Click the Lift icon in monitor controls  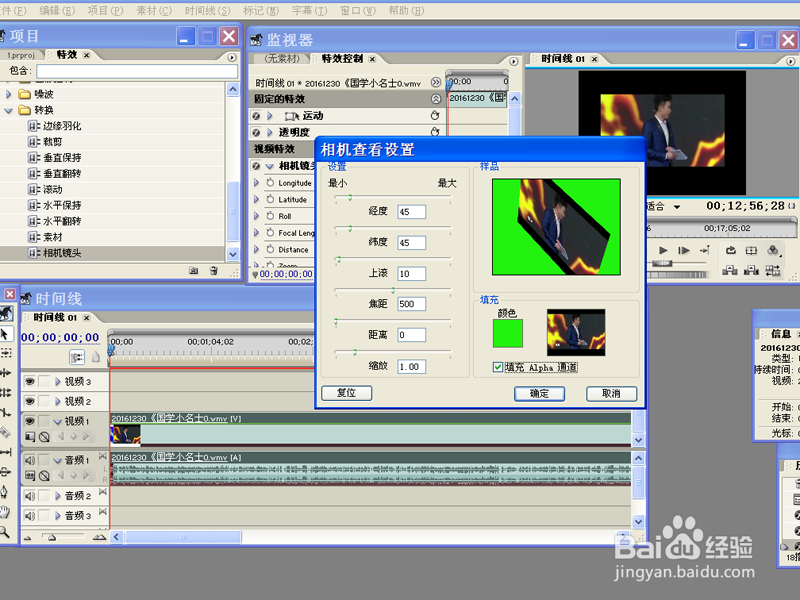(730, 270)
